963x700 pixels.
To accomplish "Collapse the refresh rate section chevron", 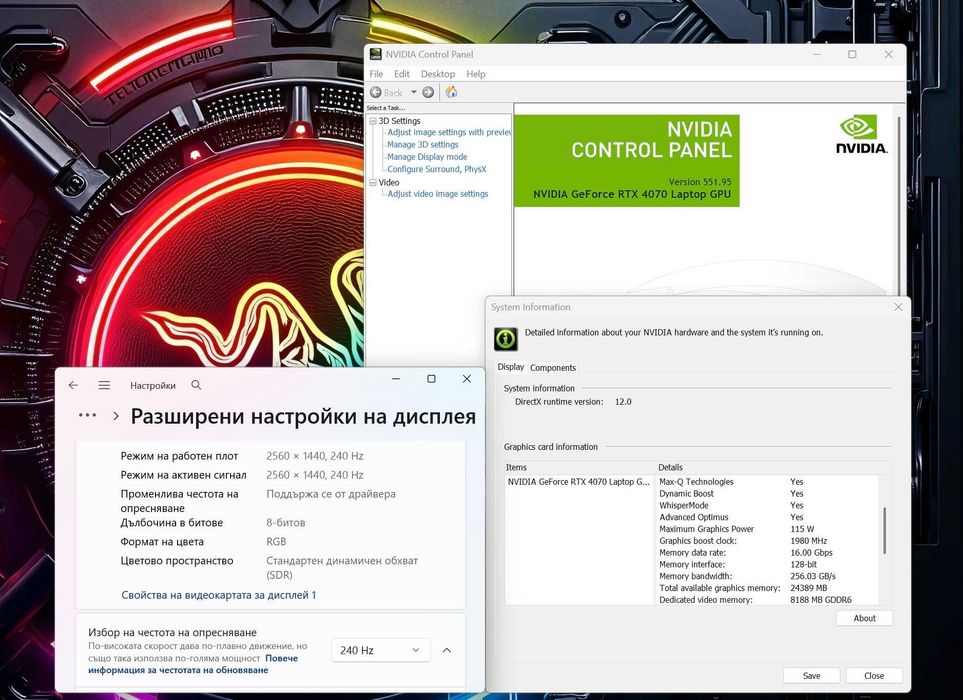I will 447,650.
